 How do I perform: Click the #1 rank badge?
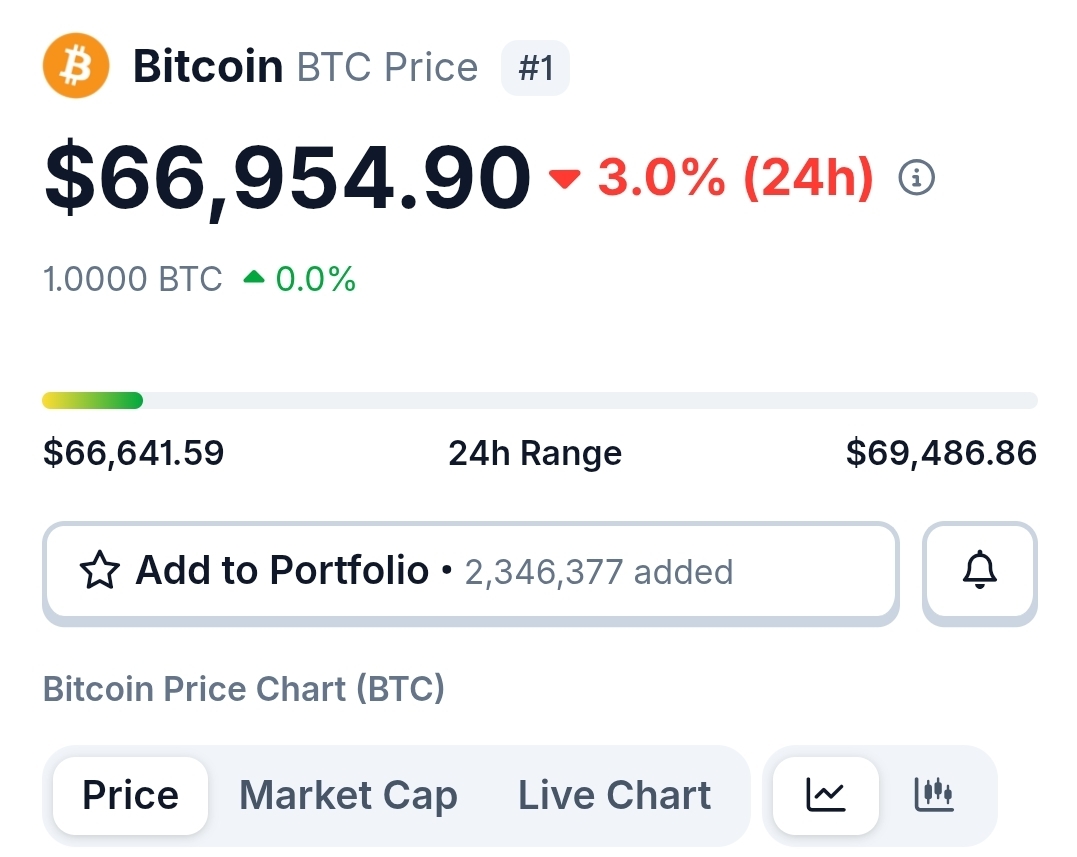535,68
